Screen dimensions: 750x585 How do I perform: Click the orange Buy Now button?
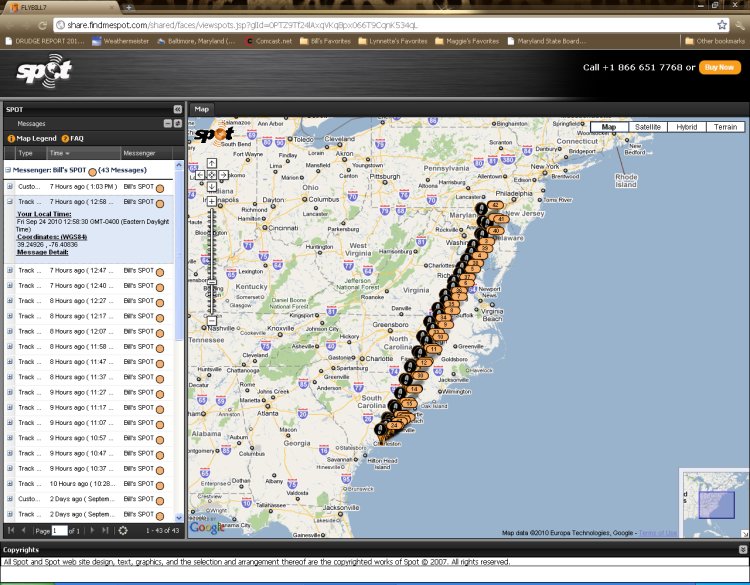pyautogui.click(x=719, y=67)
